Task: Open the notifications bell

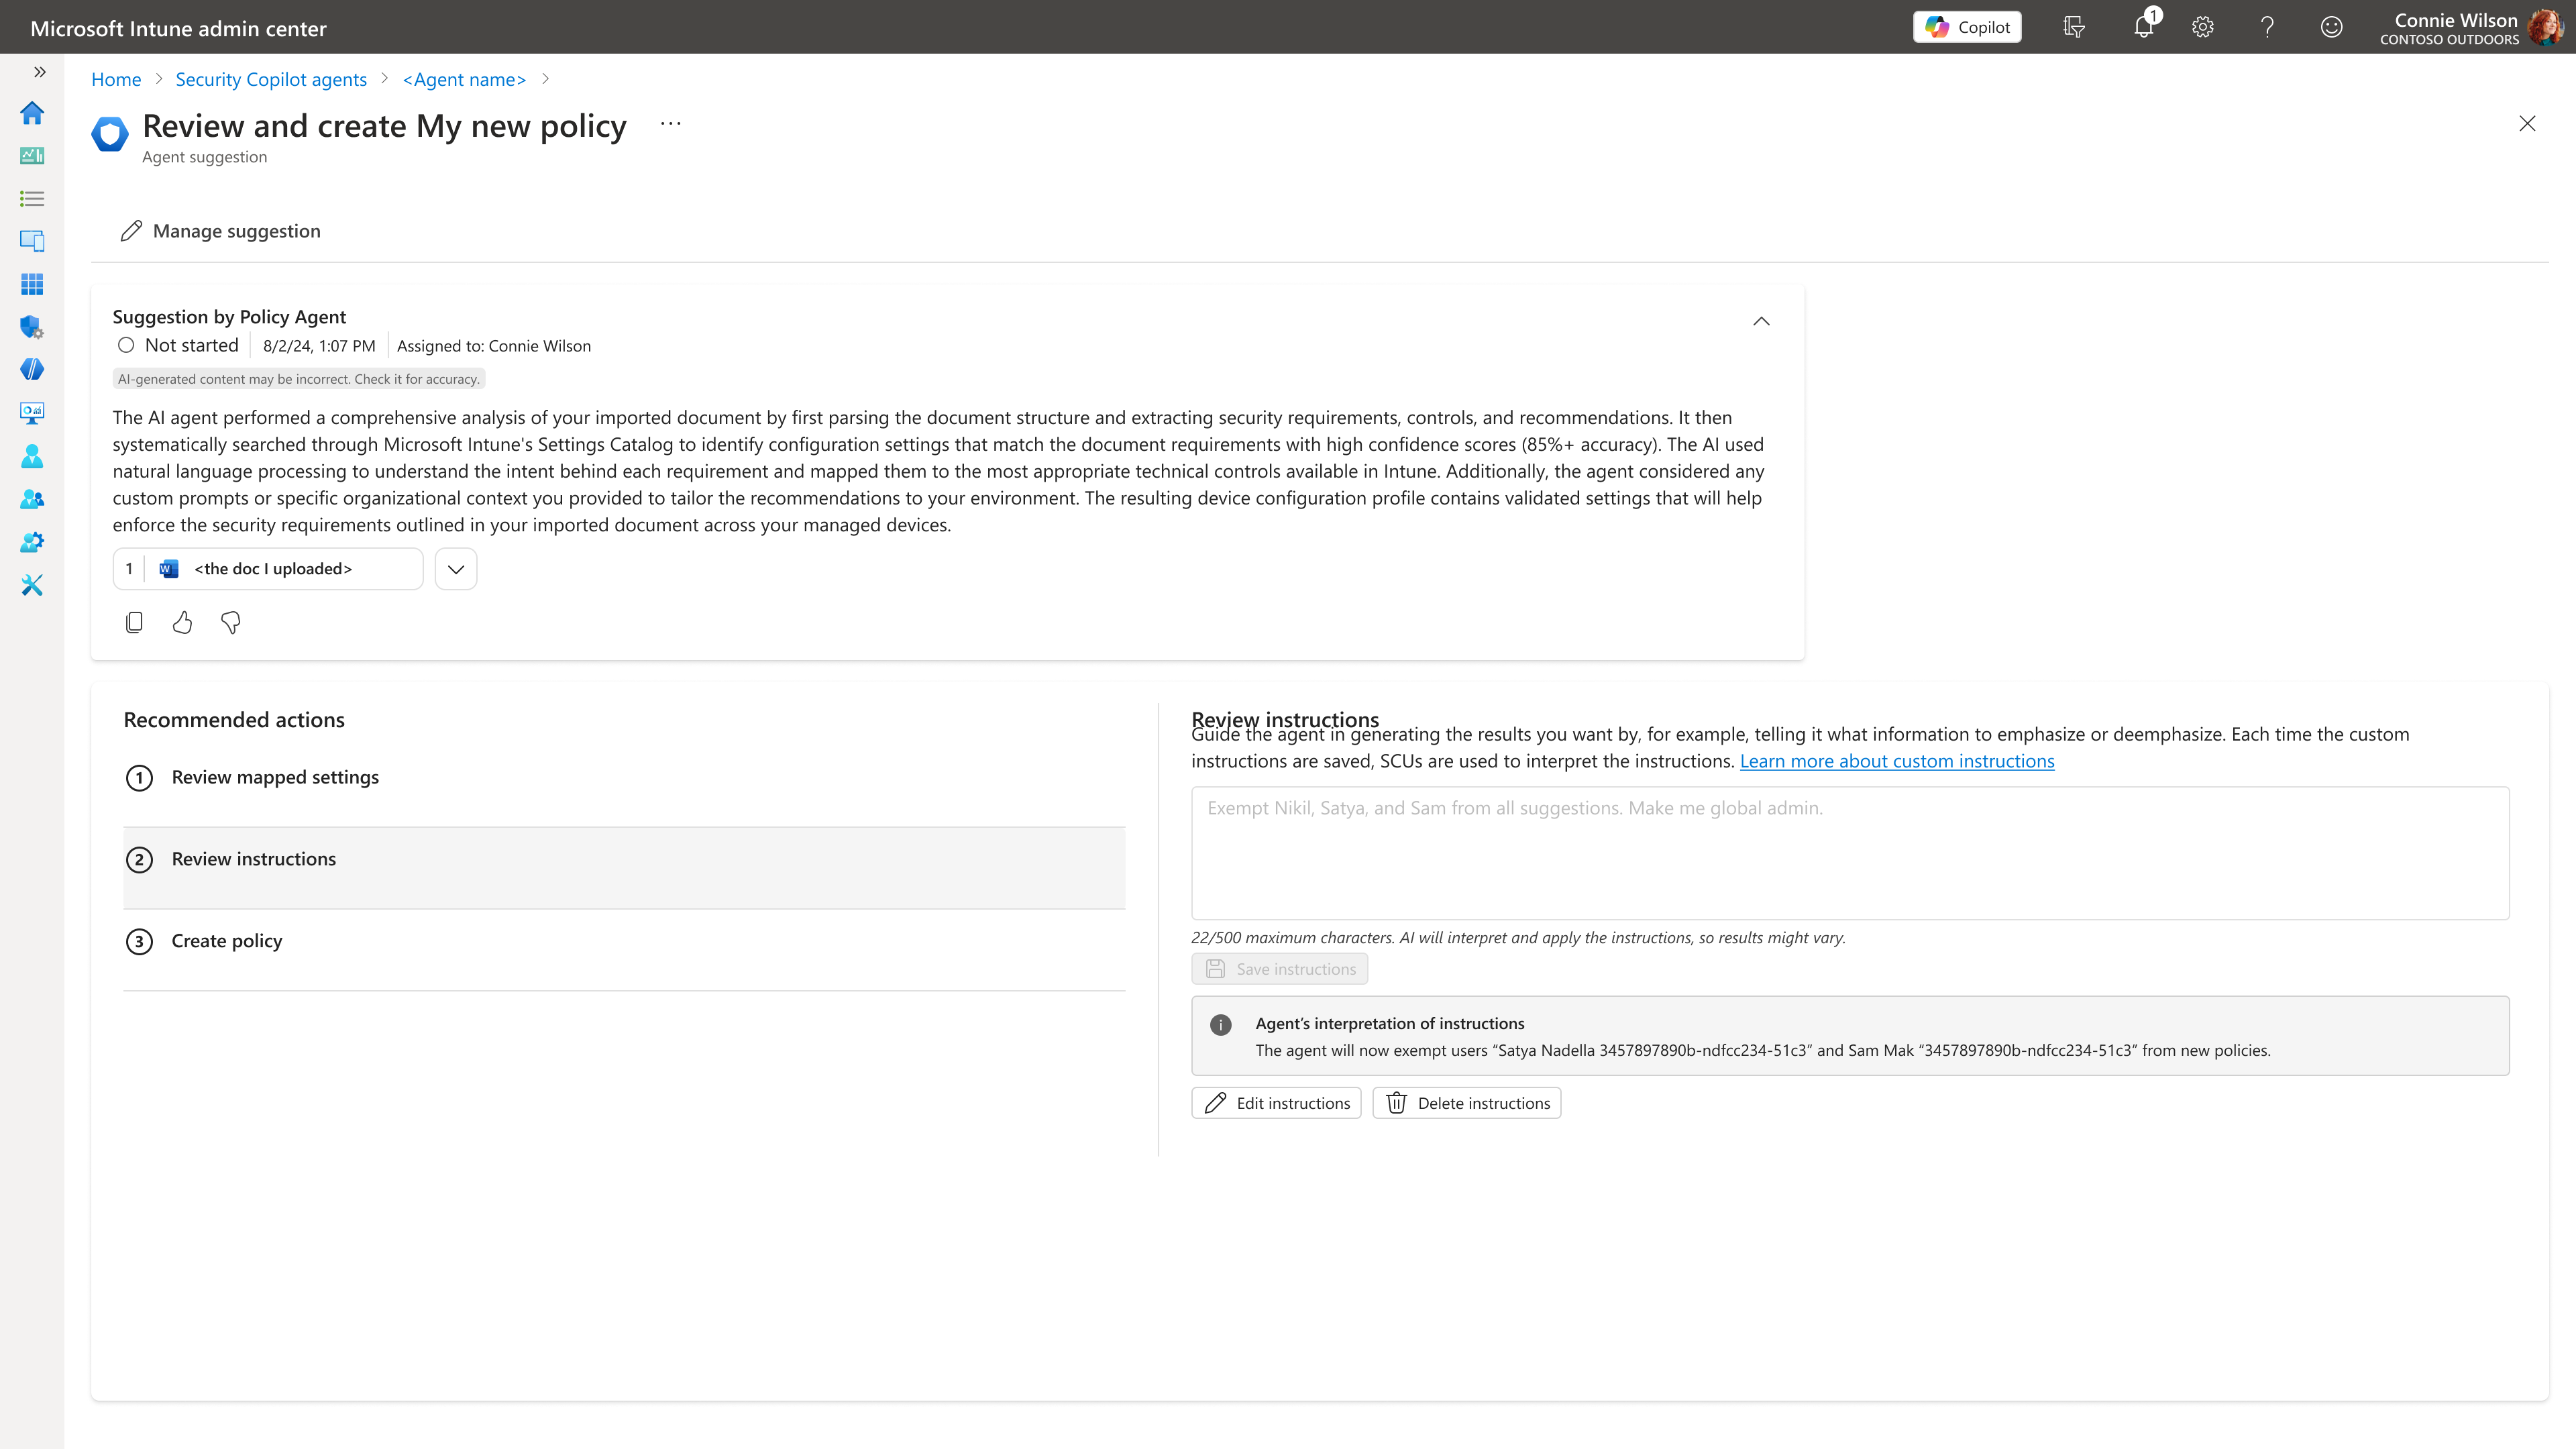Action: pos(2143,27)
